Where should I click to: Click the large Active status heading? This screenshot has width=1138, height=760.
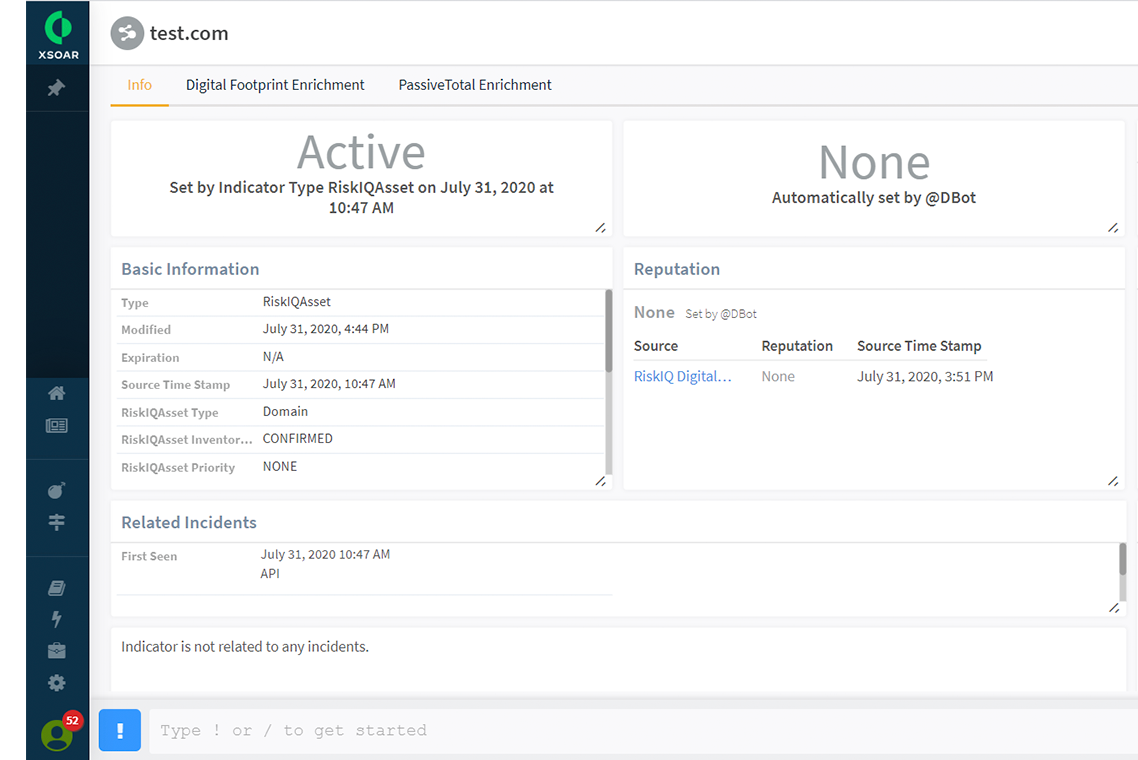(x=361, y=152)
